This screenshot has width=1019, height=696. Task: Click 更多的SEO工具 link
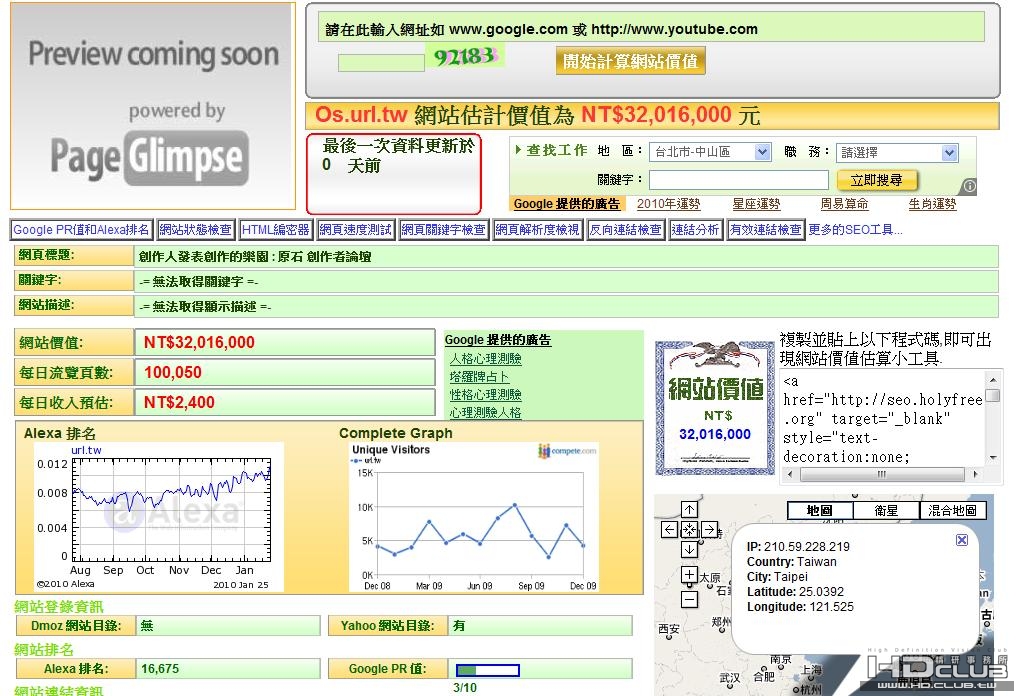855,230
